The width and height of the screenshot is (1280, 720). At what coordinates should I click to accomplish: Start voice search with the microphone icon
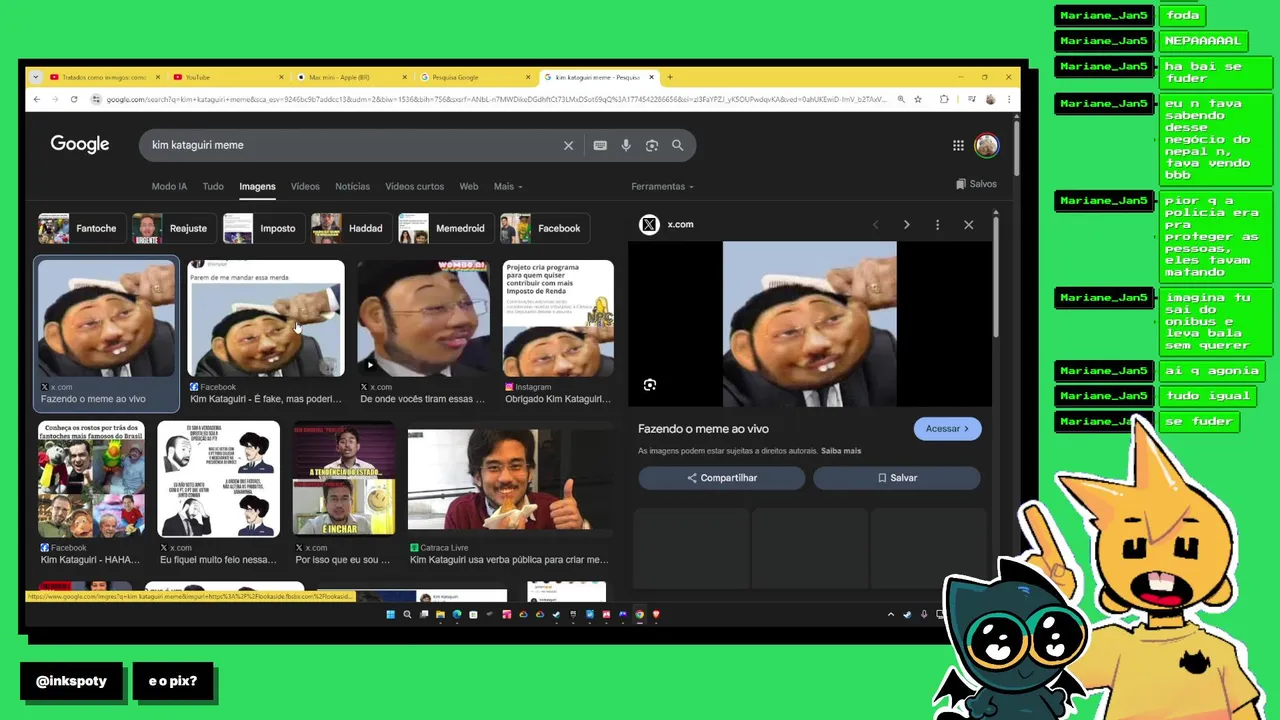point(626,145)
